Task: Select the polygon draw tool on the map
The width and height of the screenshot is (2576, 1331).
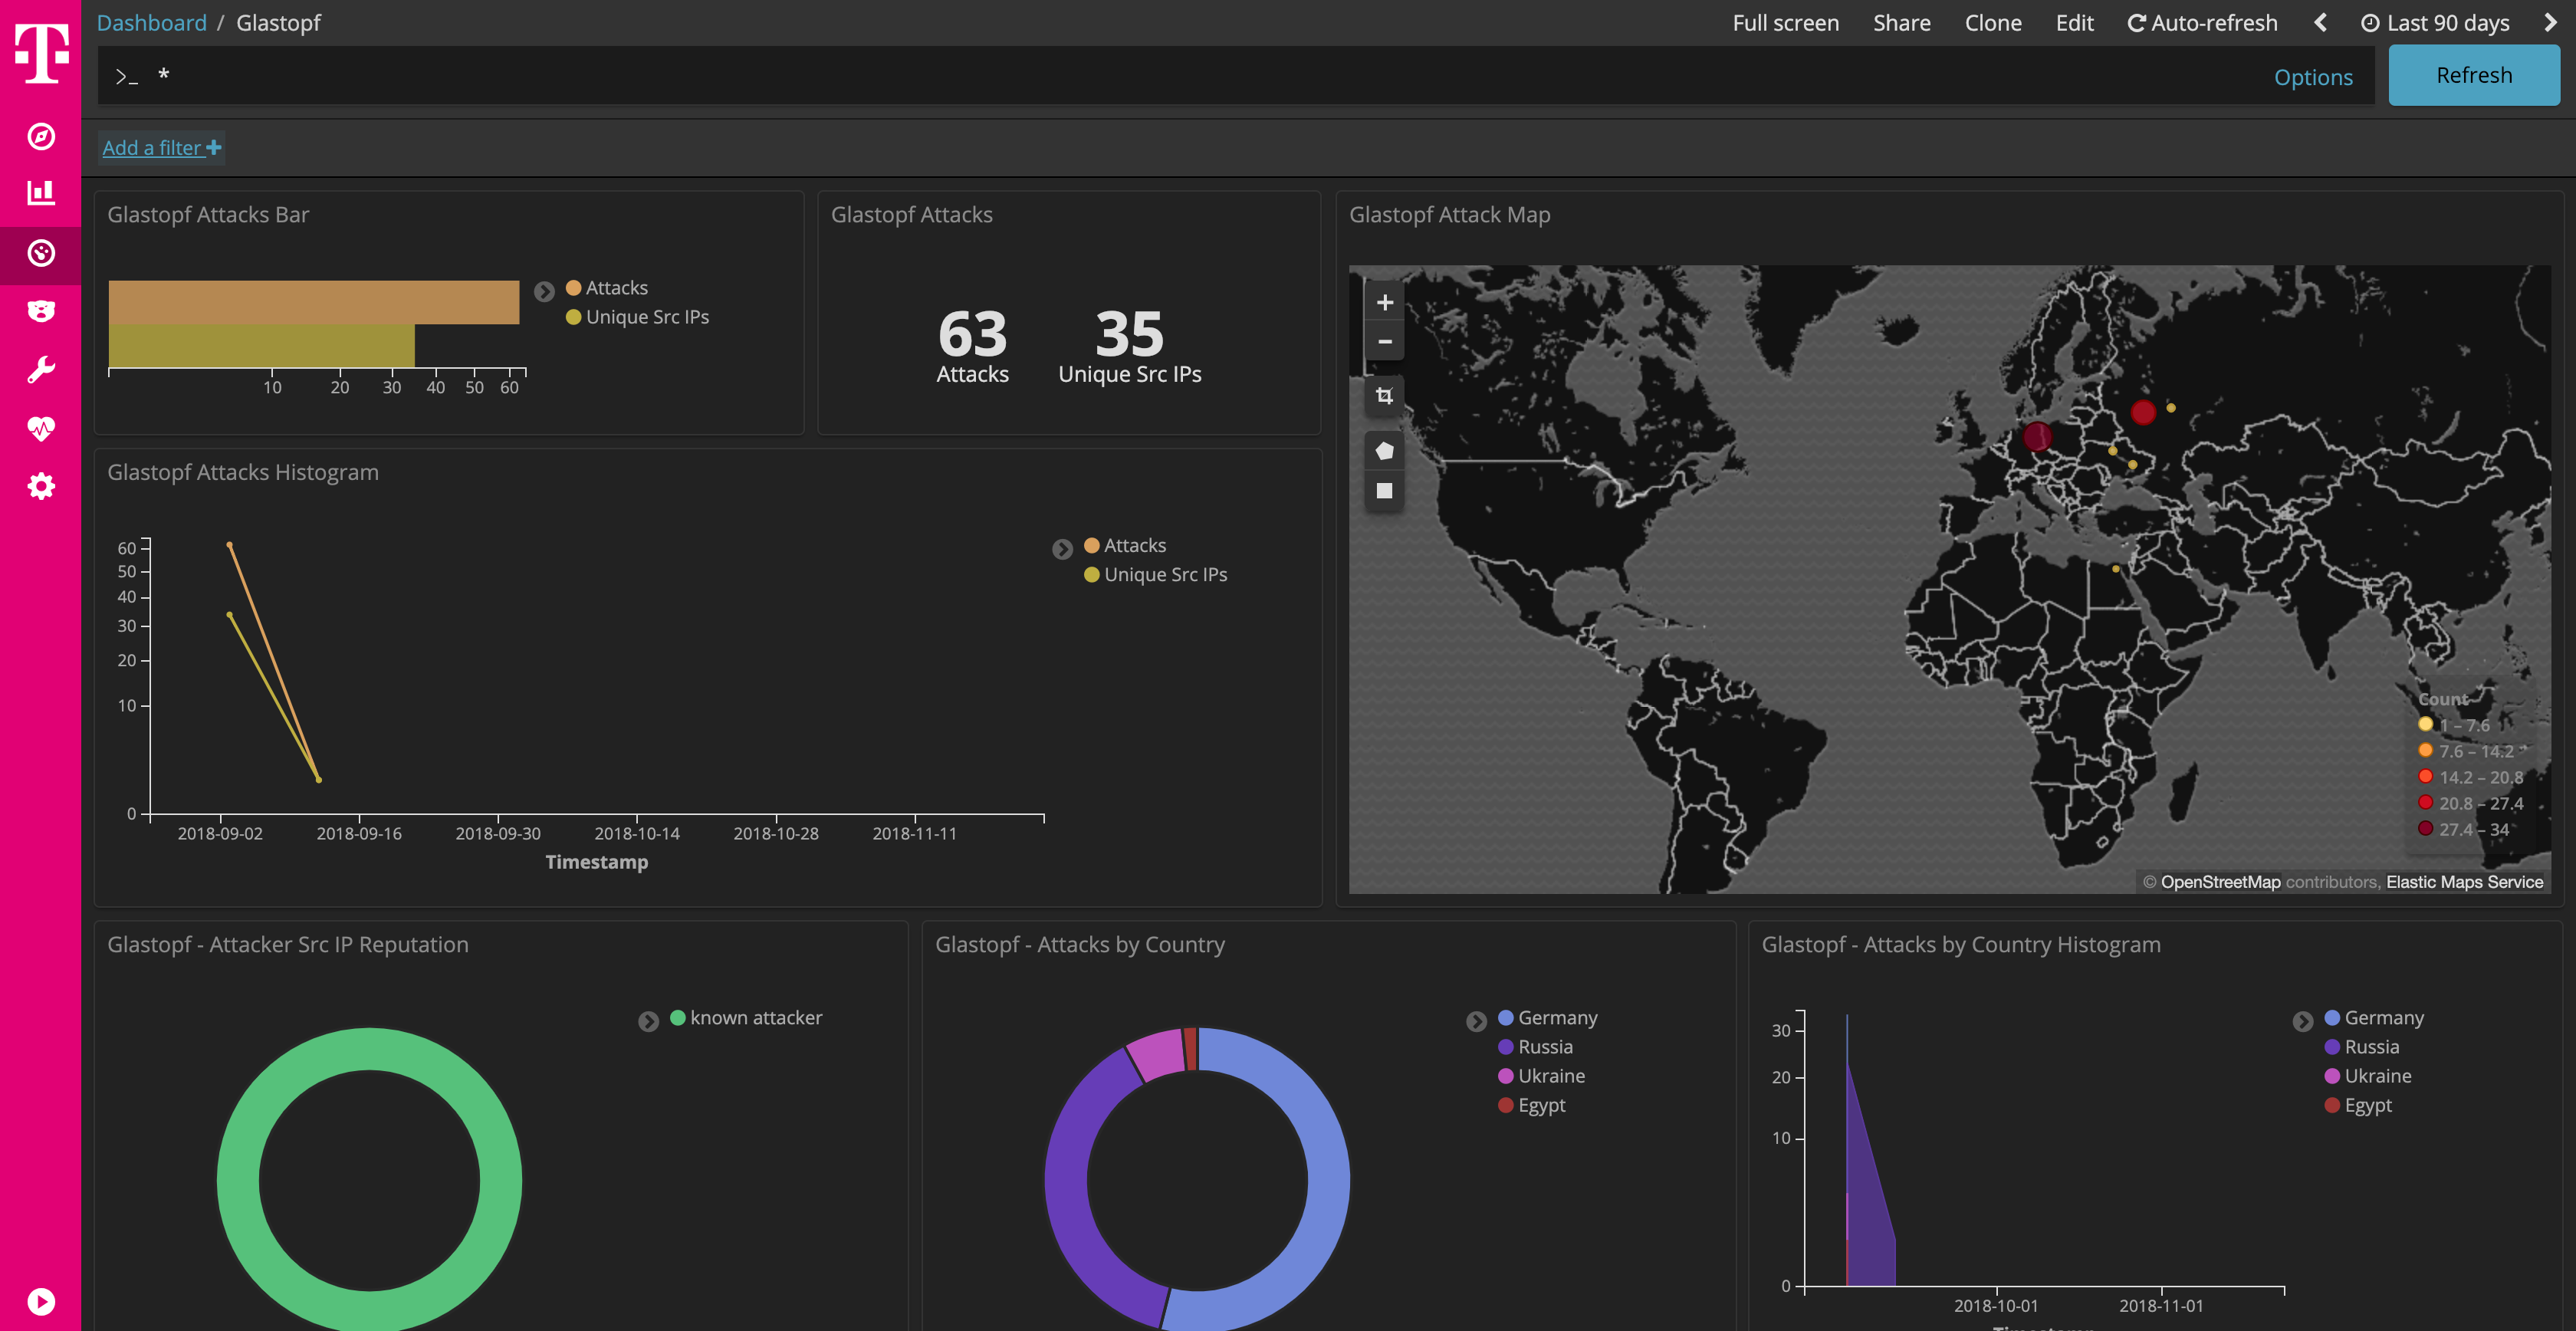Action: click(1384, 450)
